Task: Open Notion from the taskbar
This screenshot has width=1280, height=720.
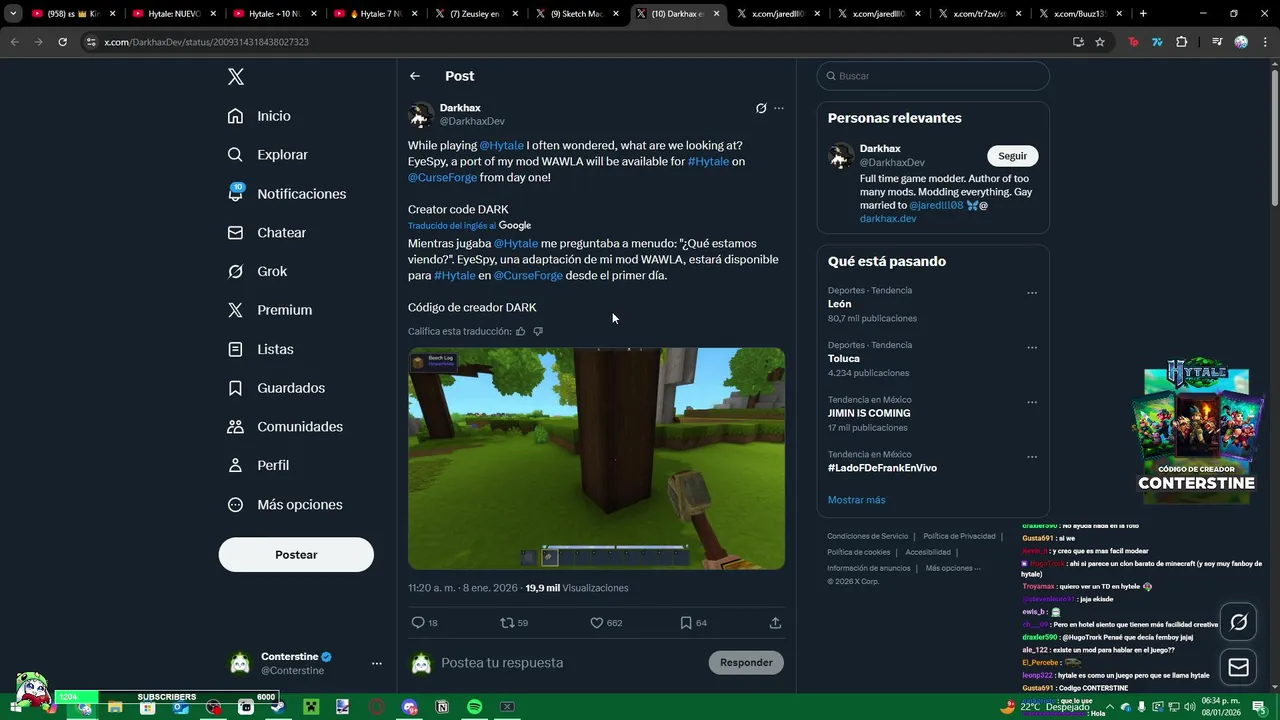Action: pos(442,707)
